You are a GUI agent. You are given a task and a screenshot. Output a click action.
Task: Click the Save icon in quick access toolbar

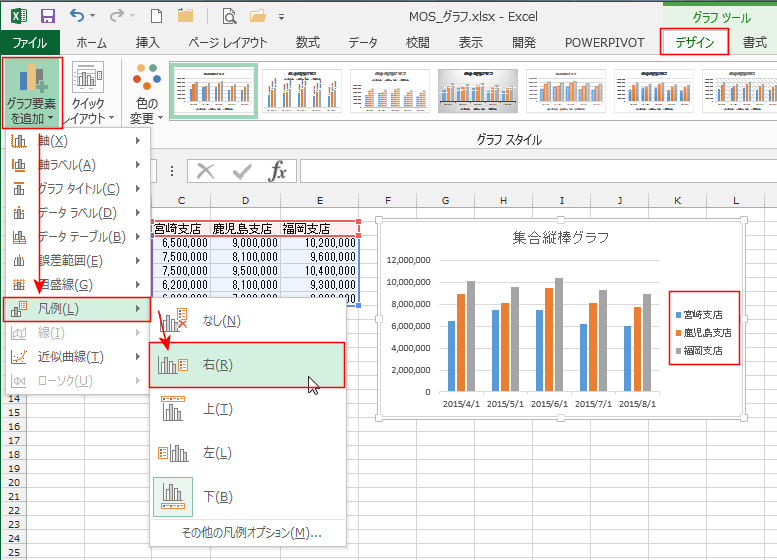pos(48,17)
